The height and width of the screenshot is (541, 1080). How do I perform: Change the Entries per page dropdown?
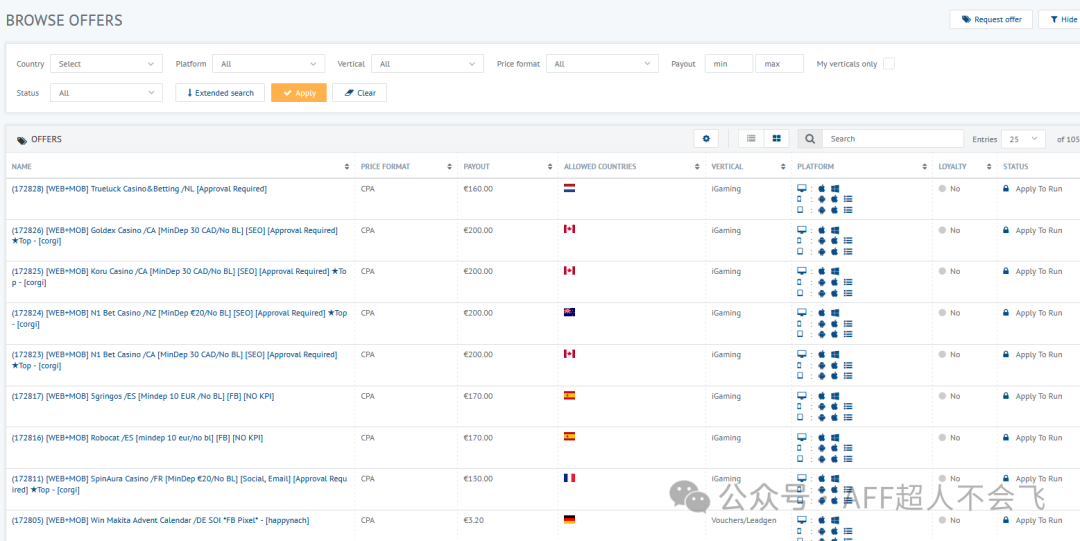click(1023, 139)
